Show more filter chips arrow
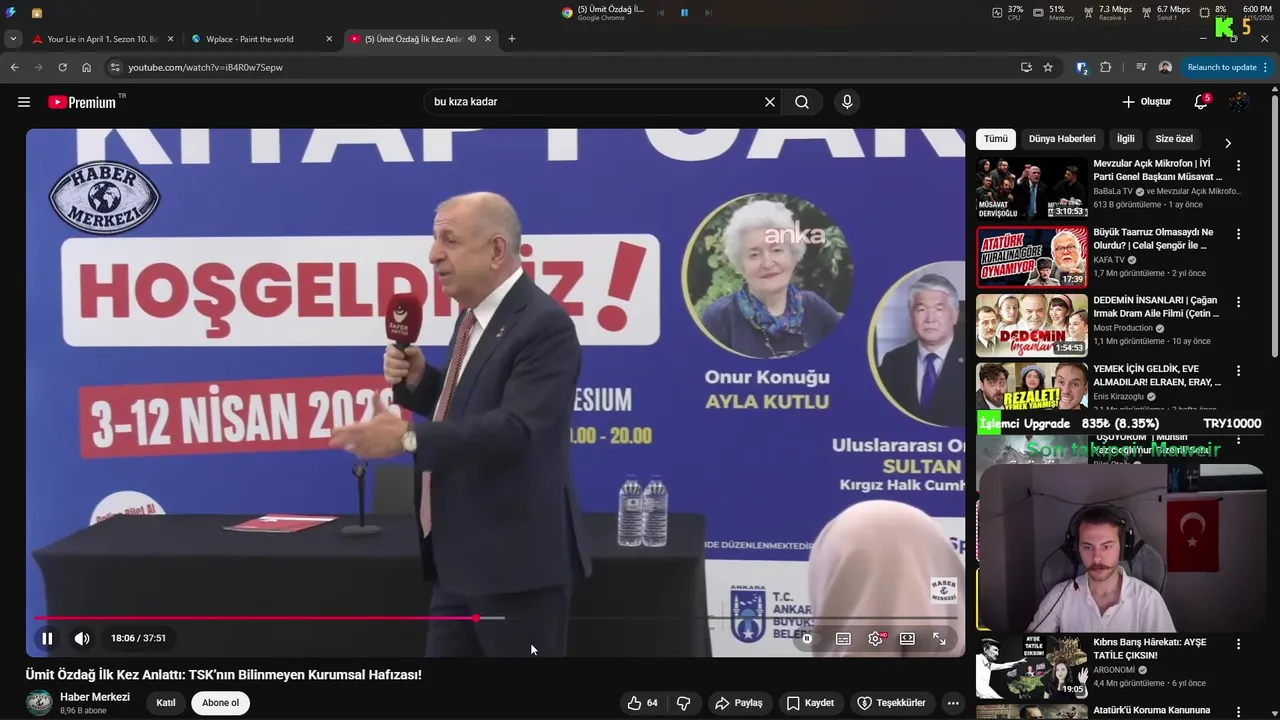1280x720 pixels. [1228, 143]
